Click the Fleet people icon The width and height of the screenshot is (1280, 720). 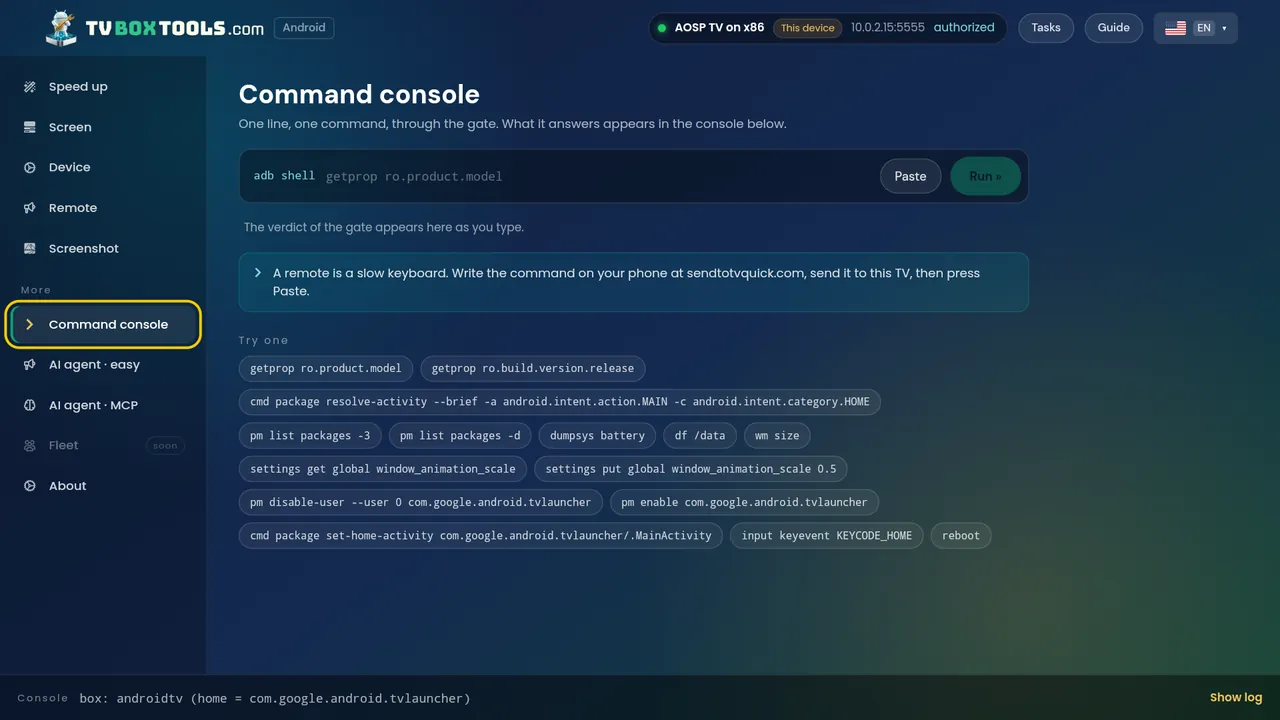click(30, 446)
